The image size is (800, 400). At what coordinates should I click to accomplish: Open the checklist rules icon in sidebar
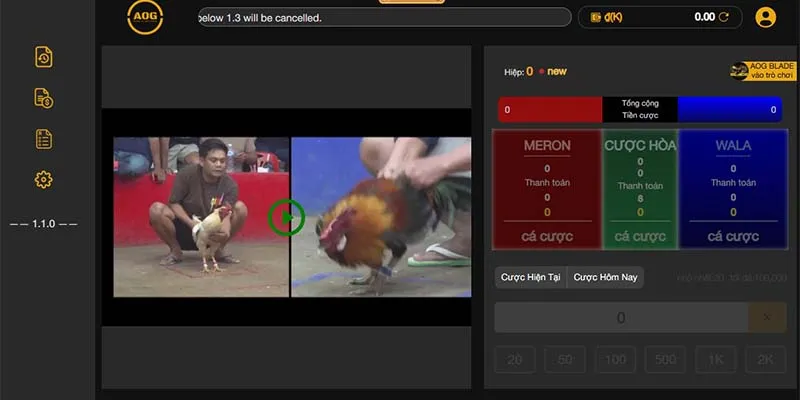click(43, 139)
